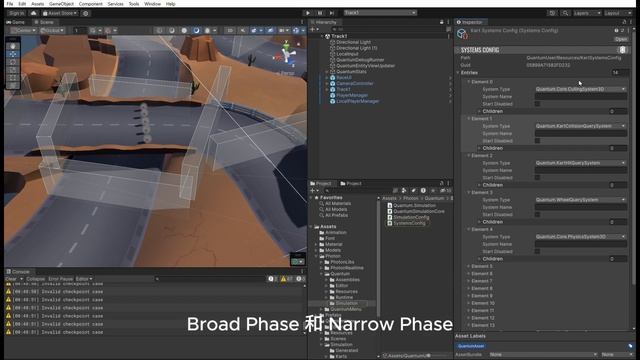
Task: Collapse the Track1 scene in Hierarchy
Action: [322, 36]
